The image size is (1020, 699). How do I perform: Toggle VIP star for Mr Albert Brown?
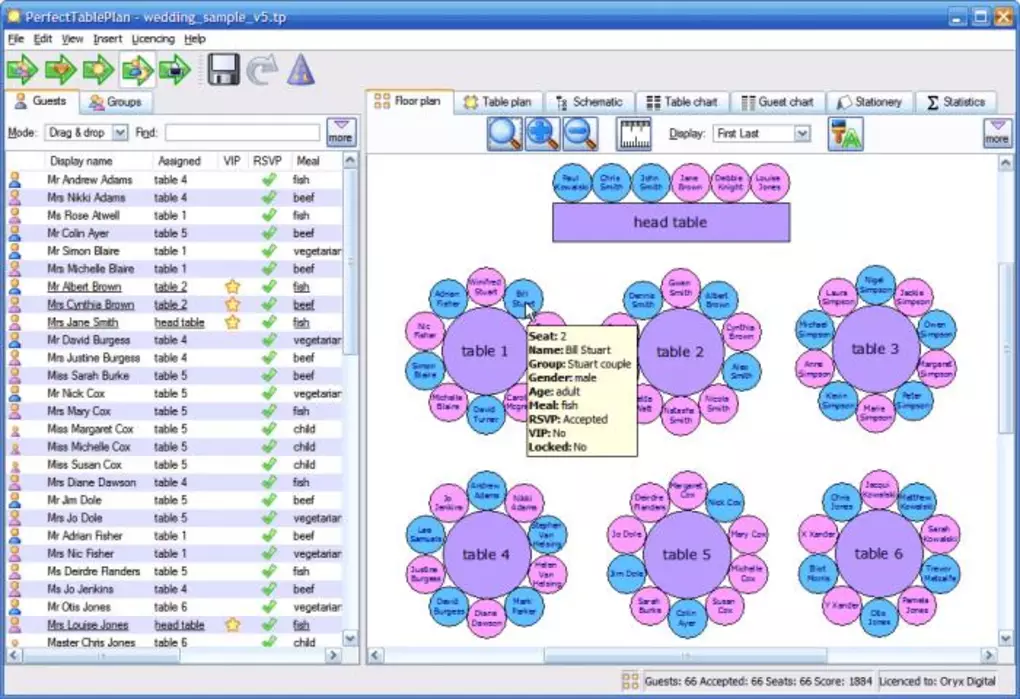(x=232, y=286)
